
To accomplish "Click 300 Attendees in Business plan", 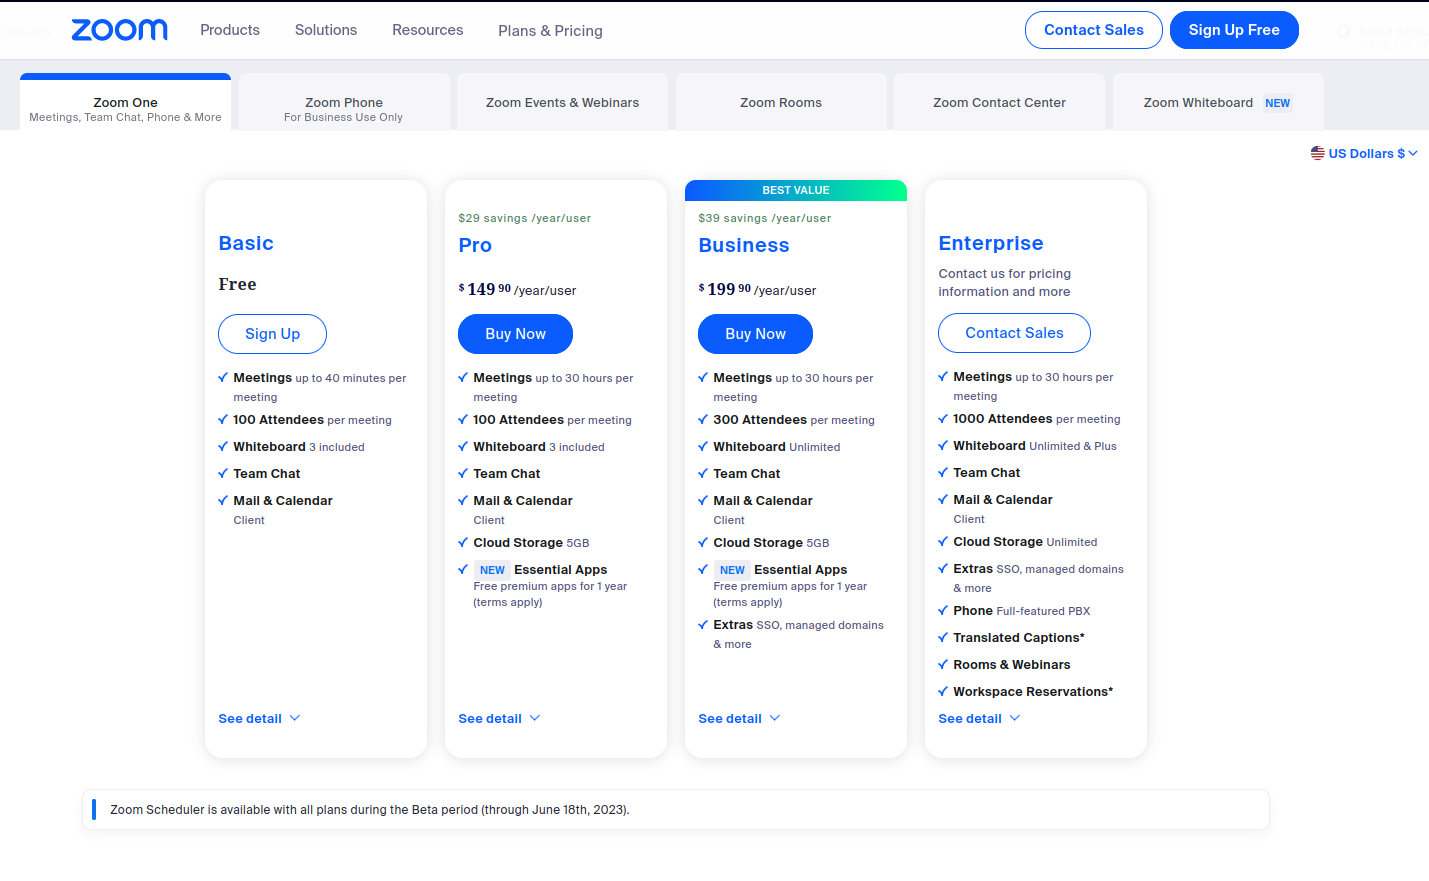I will point(794,420).
